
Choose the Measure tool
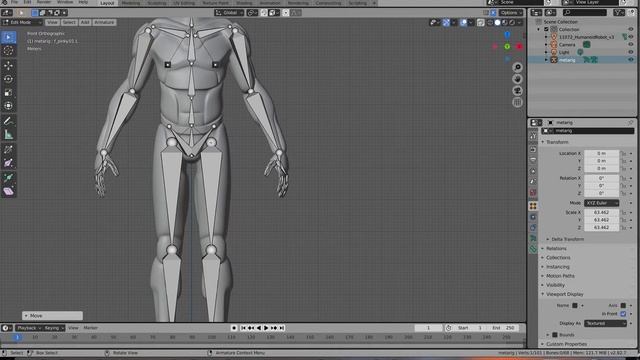[x=8, y=134]
